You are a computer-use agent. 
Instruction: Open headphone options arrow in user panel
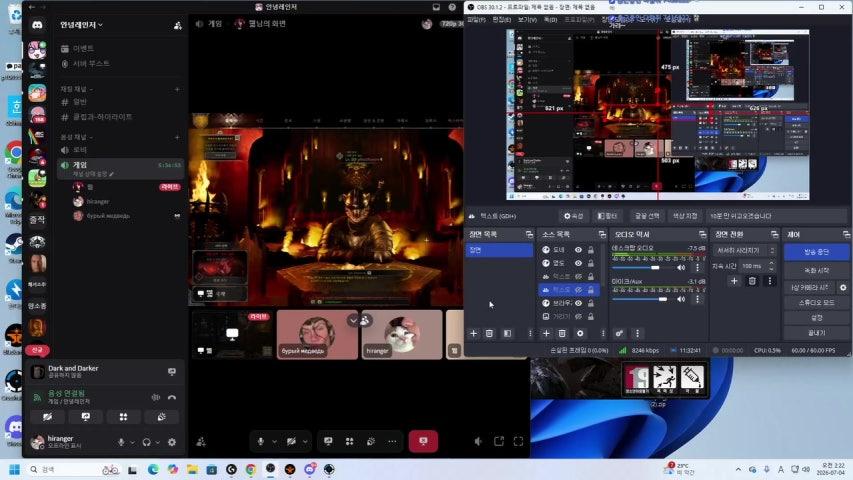click(x=158, y=442)
